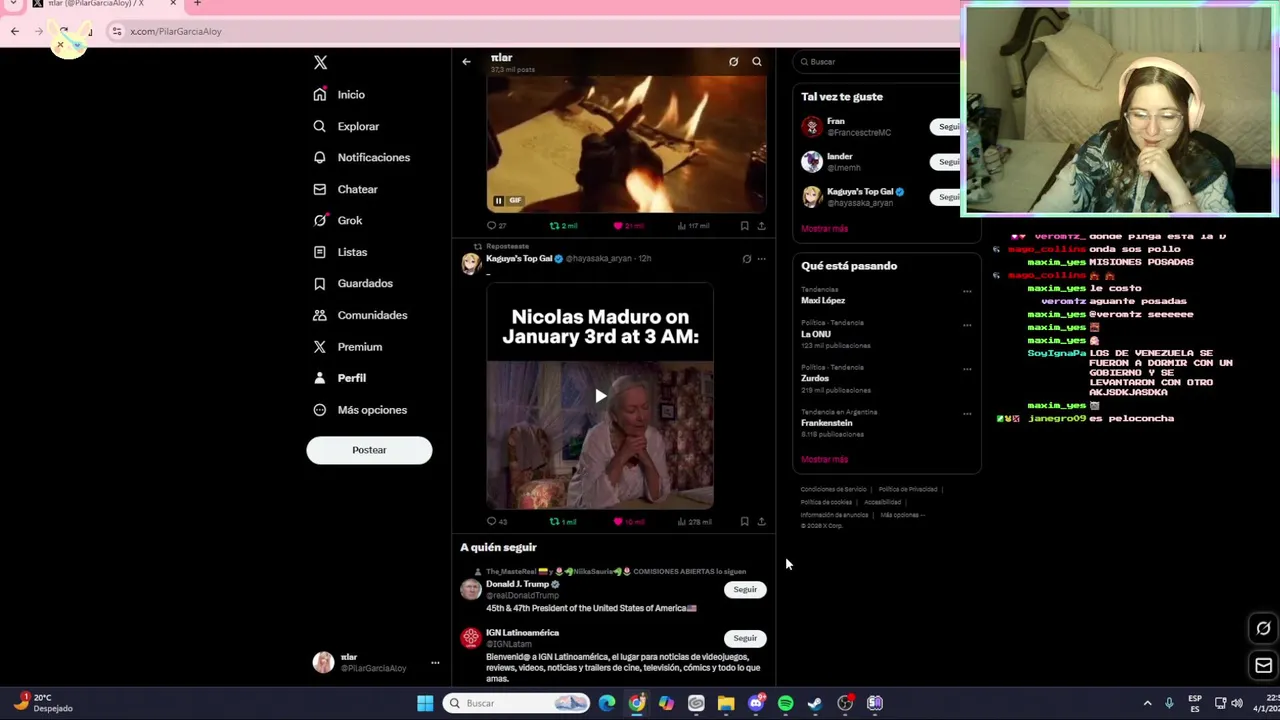Reply to the fire GIF post

[496, 226]
